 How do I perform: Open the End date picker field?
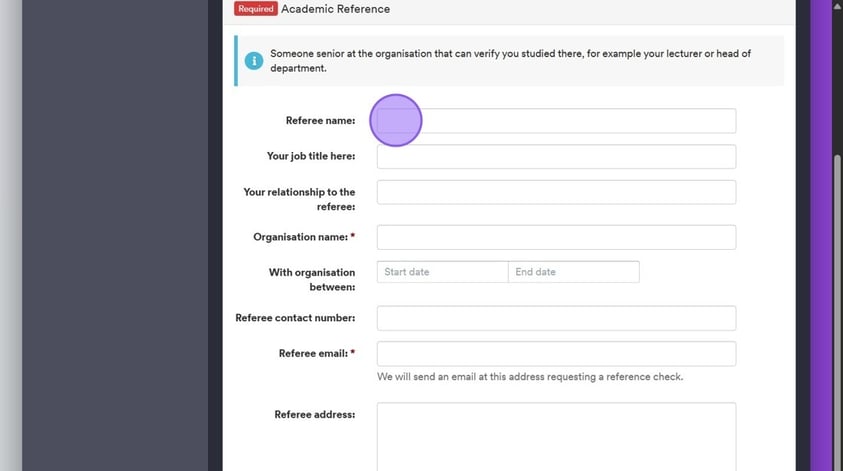[573, 272]
